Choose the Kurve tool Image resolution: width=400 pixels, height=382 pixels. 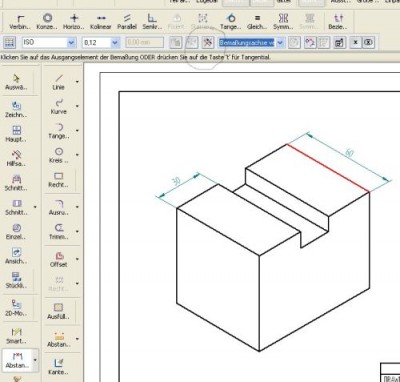point(59,106)
